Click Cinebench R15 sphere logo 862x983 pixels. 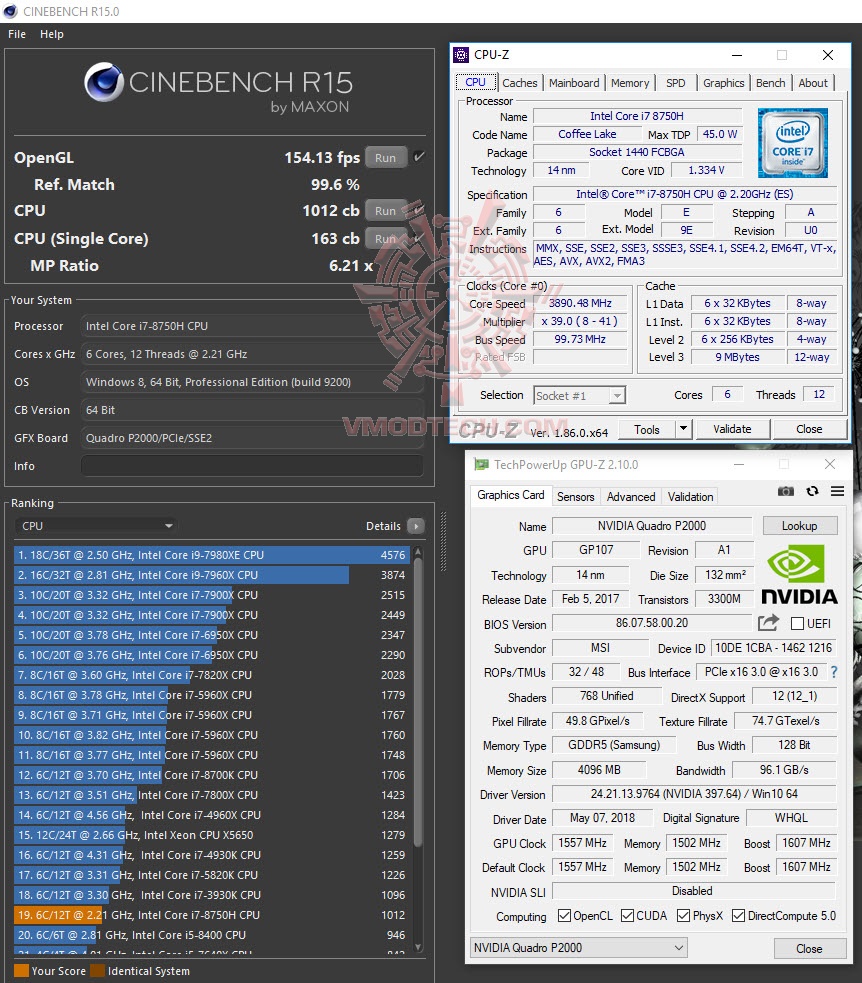103,82
